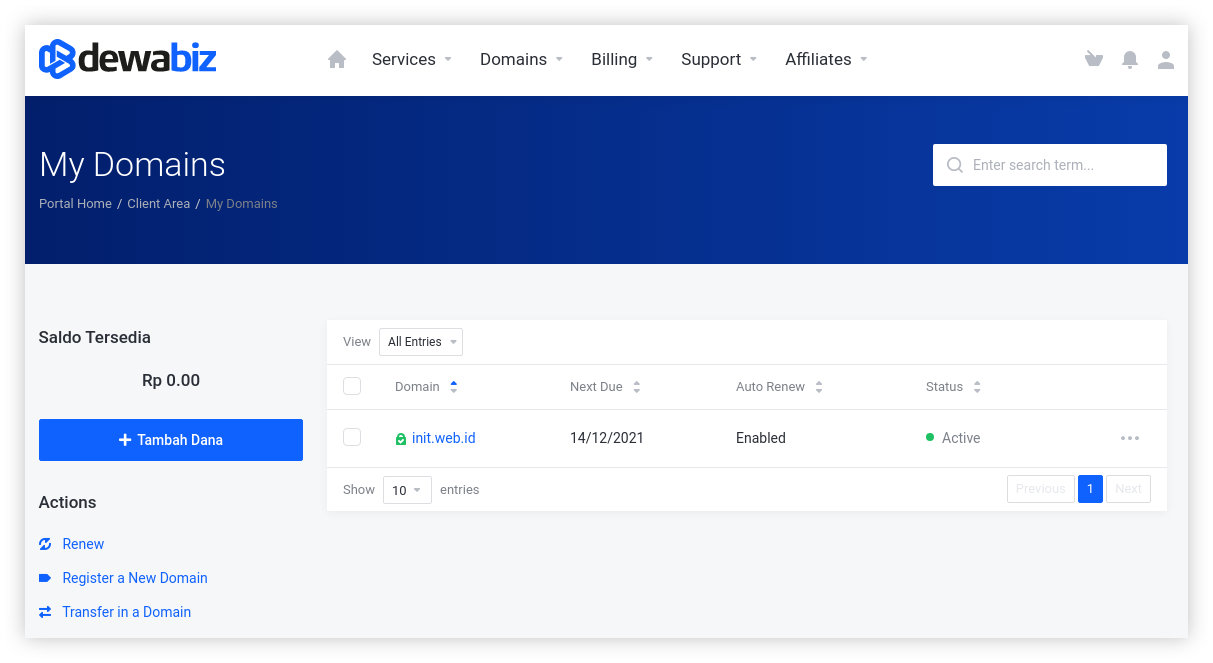Click the dewabiz logo
Screen dimensions: 1213x663
click(128, 59)
